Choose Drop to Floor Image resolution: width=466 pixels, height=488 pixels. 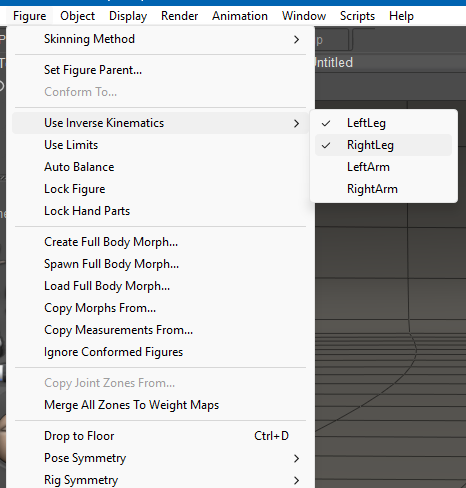(160, 436)
